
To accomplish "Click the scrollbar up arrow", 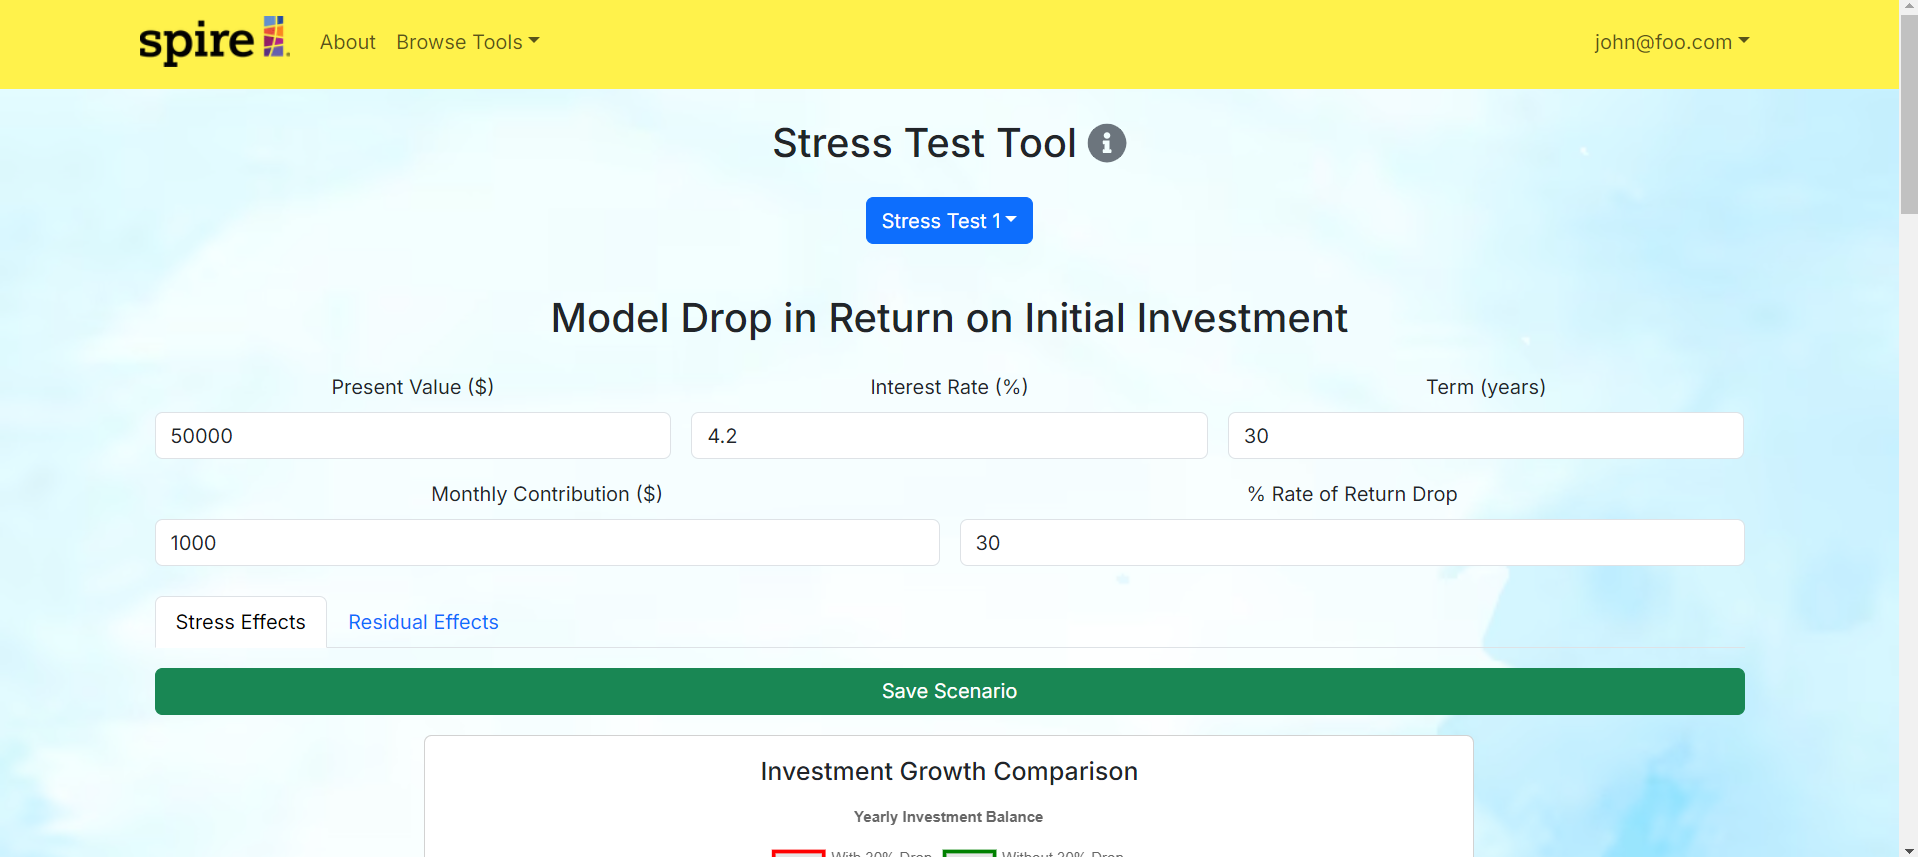I will click(x=1909, y=8).
